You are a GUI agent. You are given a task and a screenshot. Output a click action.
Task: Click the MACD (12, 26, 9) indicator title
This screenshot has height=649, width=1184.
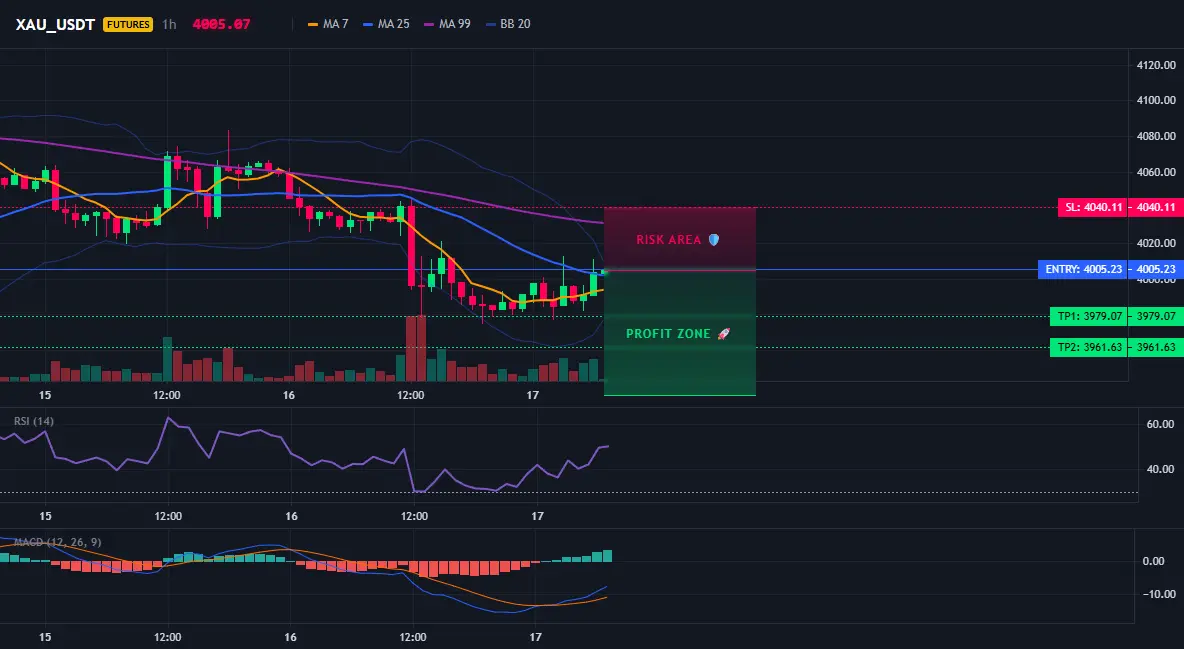(x=58, y=542)
